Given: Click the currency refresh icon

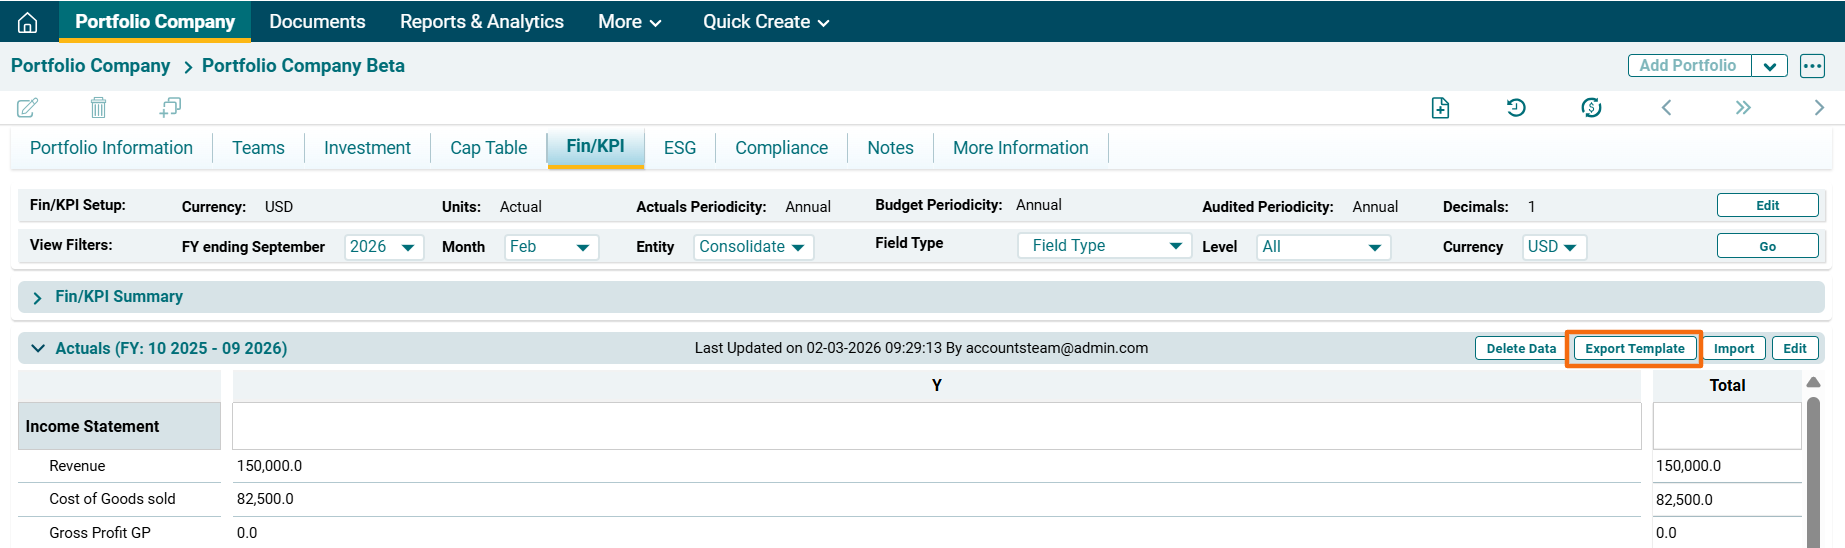Looking at the screenshot, I should click(x=1591, y=108).
